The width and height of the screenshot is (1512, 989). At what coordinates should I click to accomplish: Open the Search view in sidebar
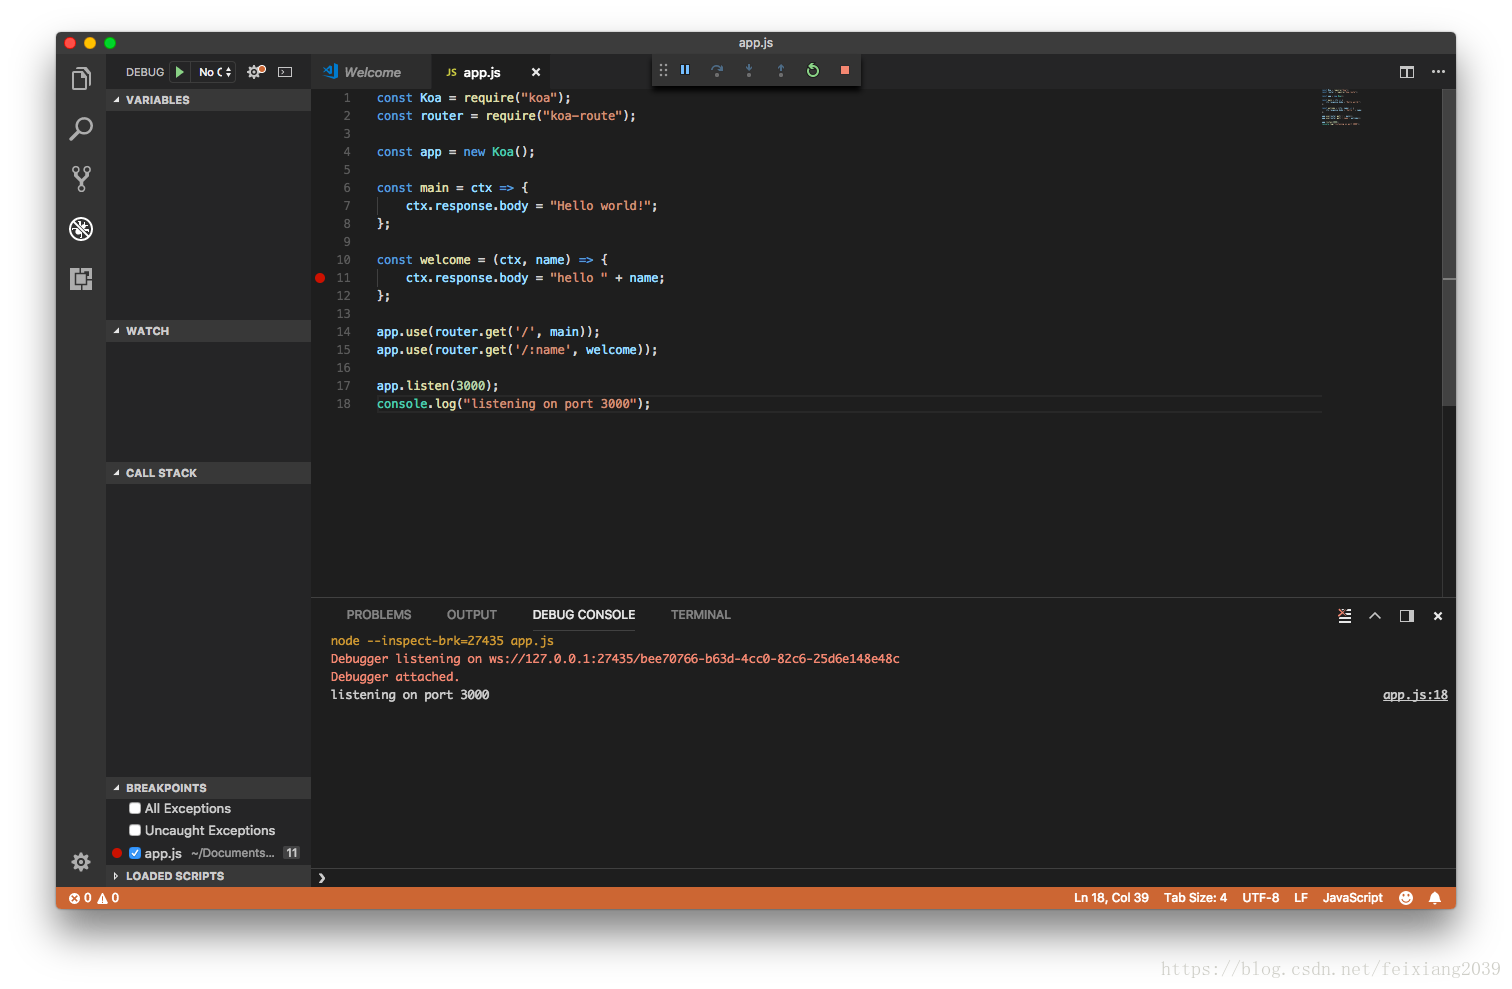[x=81, y=129]
